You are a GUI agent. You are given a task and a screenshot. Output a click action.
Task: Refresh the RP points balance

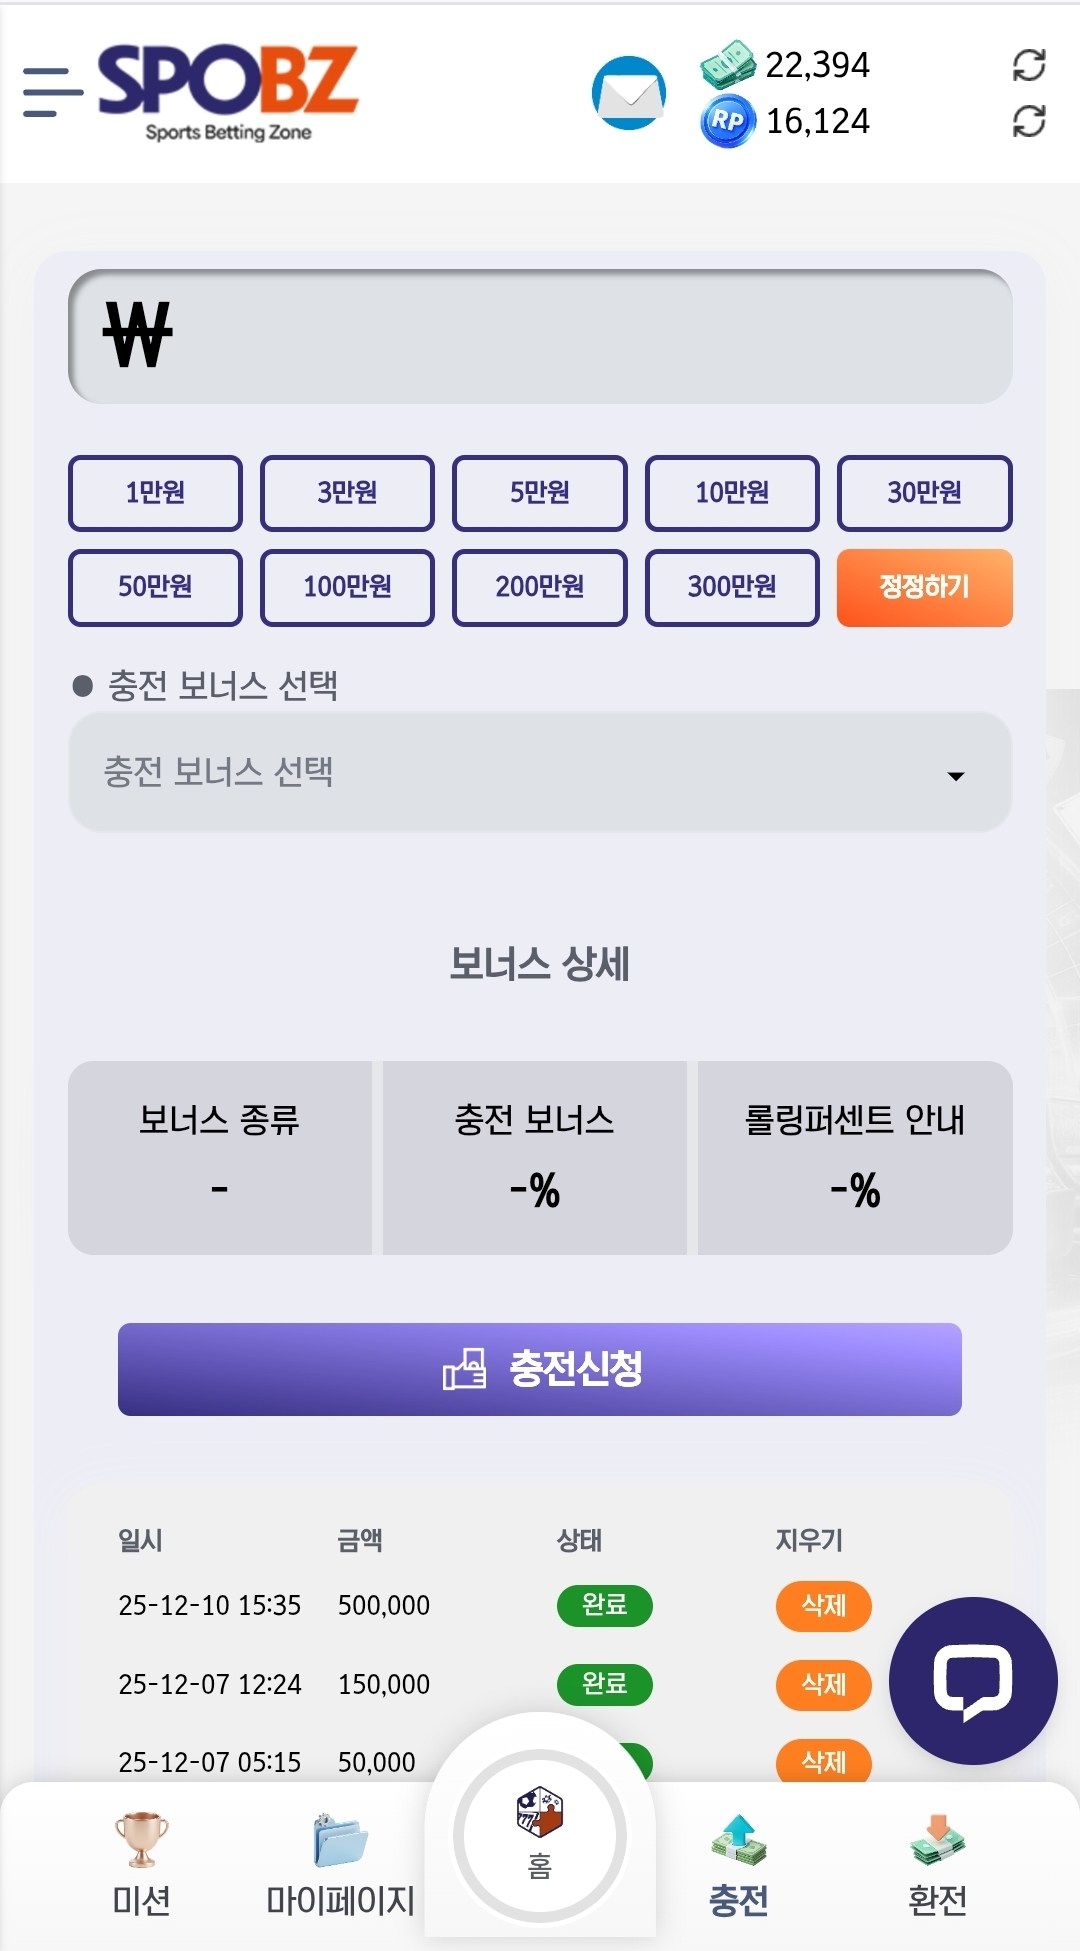(1028, 121)
